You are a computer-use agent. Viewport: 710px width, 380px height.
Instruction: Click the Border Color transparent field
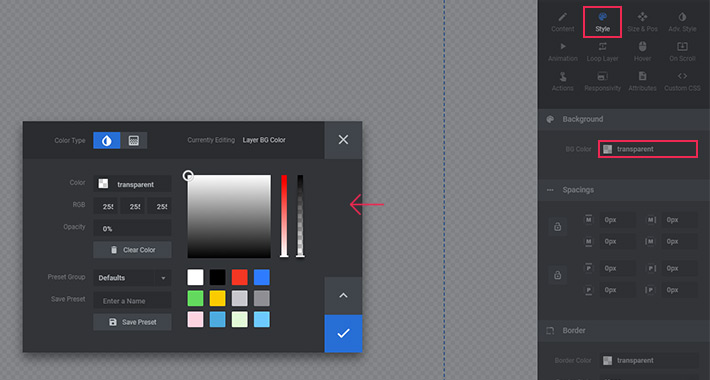(x=649, y=361)
